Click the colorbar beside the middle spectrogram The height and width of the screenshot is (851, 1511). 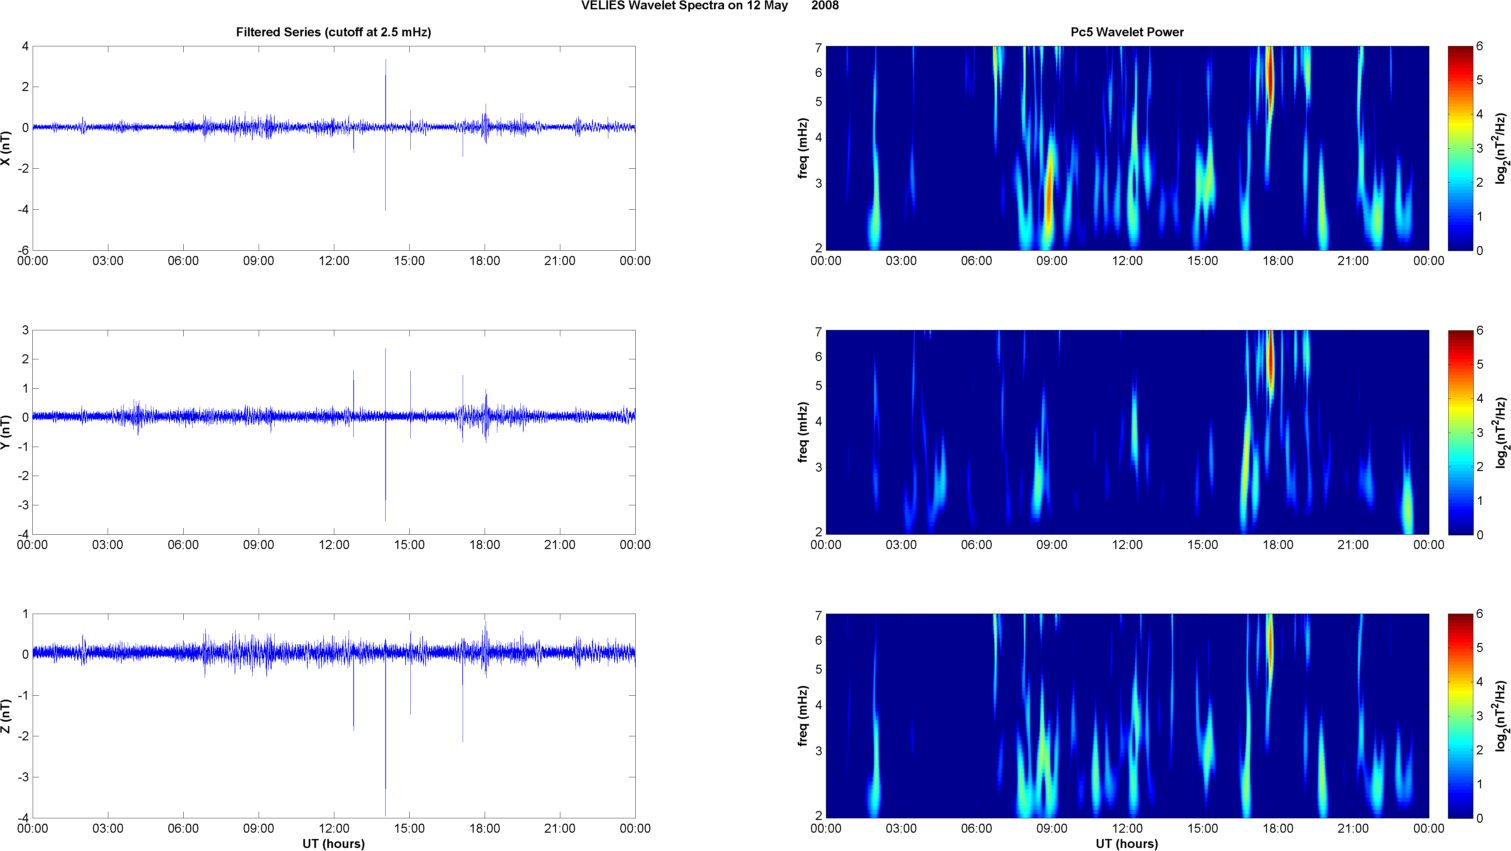(1460, 432)
